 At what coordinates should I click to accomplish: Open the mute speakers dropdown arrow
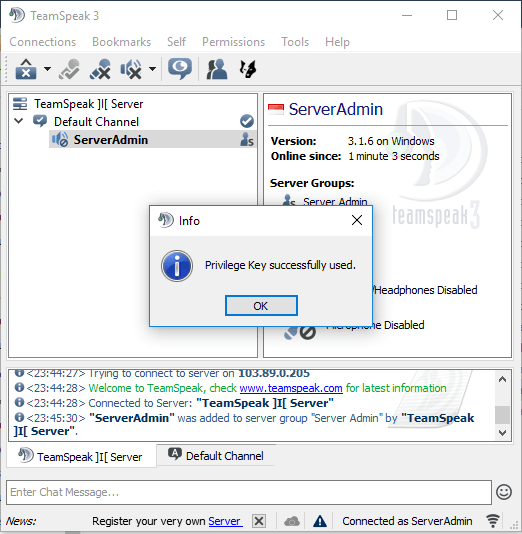pyautogui.click(x=153, y=69)
